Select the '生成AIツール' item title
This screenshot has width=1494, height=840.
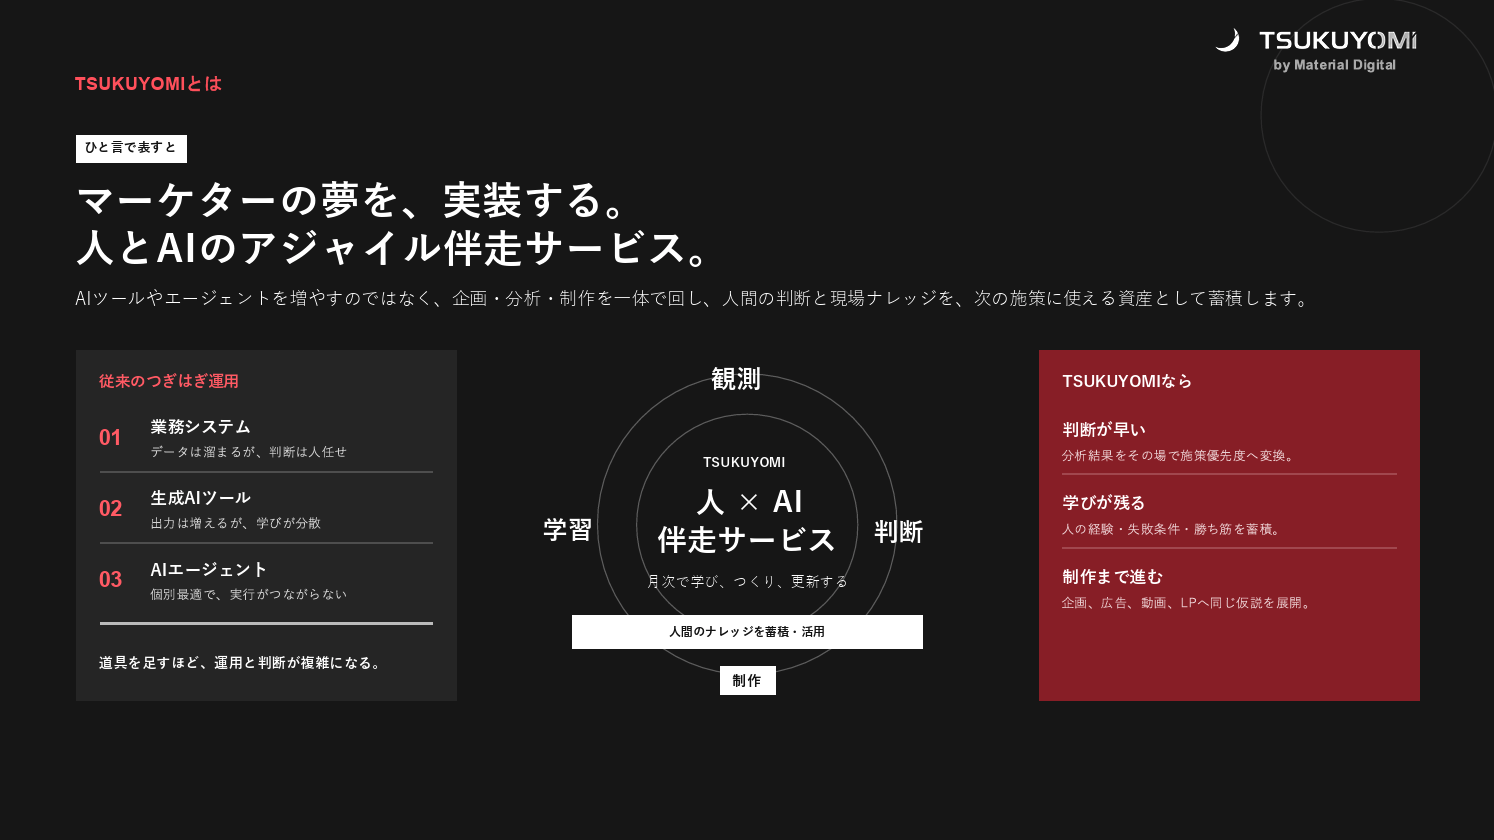point(200,498)
